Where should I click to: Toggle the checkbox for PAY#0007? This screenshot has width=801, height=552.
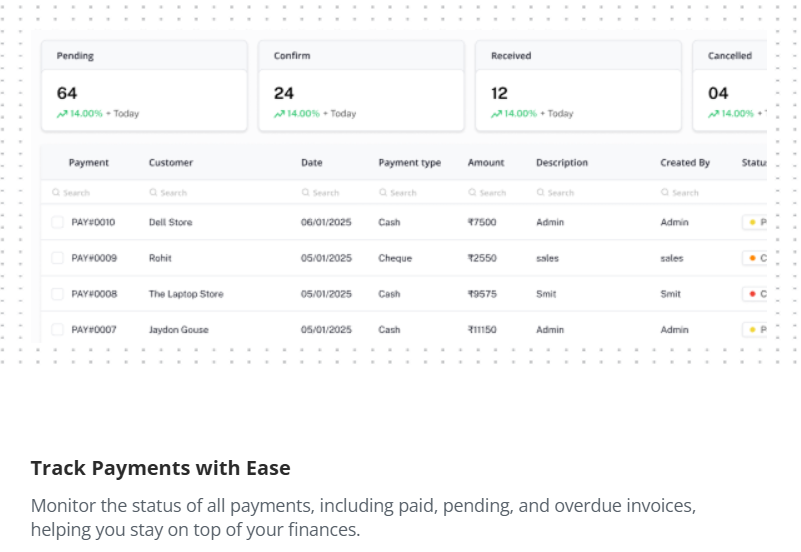[x=57, y=329]
